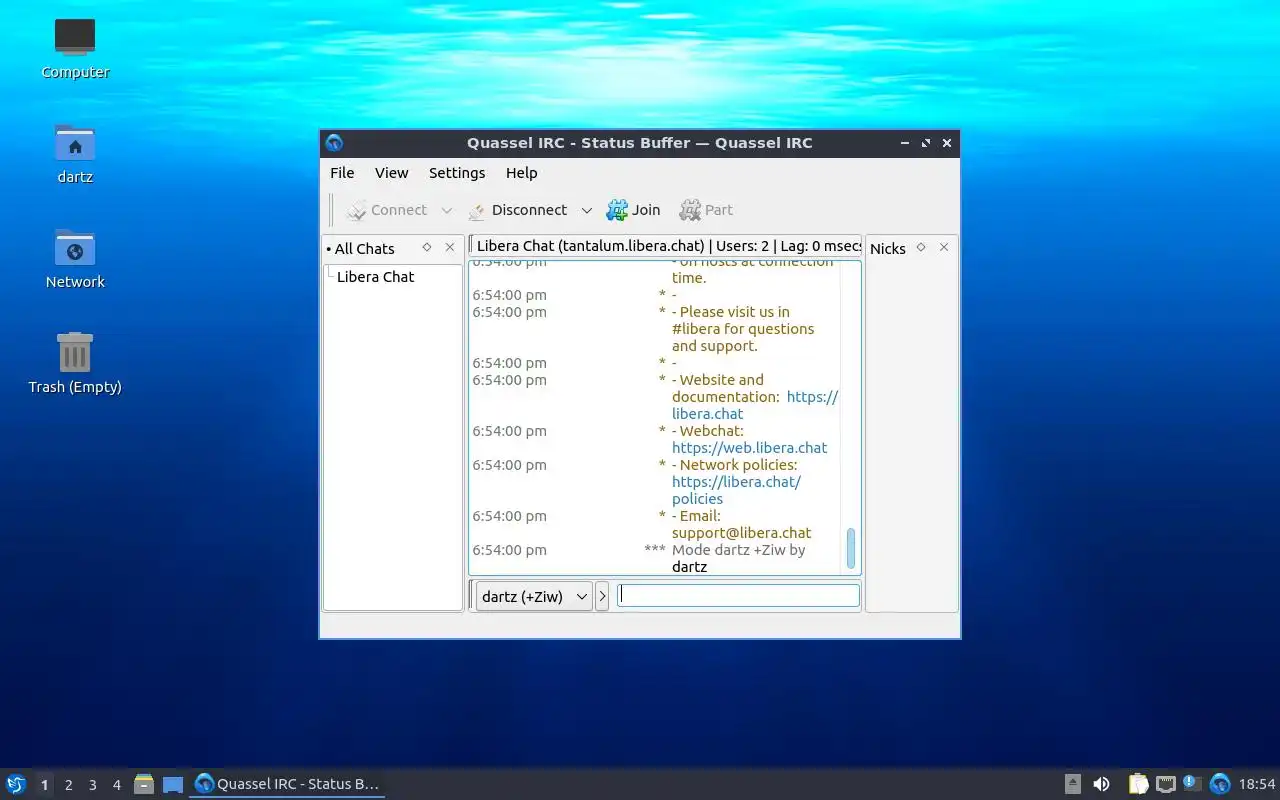Viewport: 1280px width, 800px height.
Task: Click the network connection tray icon
Action: tap(1165, 784)
